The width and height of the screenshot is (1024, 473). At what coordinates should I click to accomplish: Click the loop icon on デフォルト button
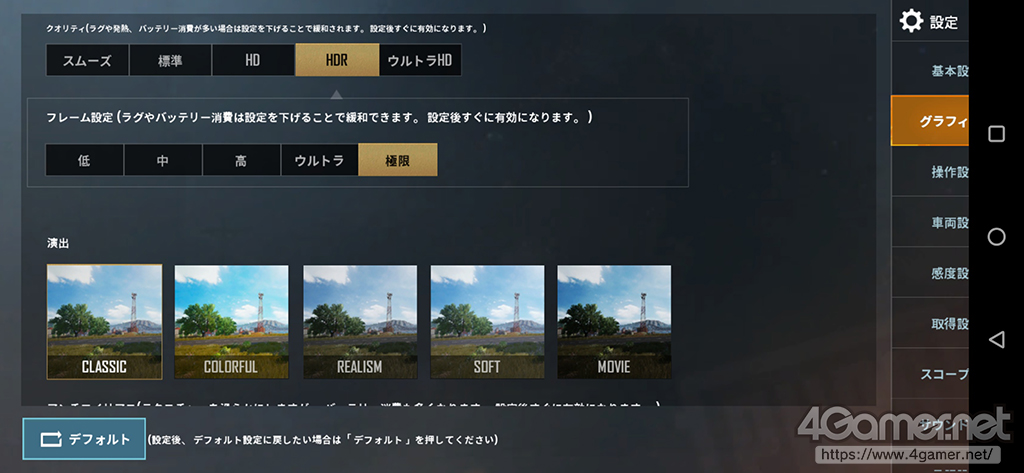coord(50,440)
